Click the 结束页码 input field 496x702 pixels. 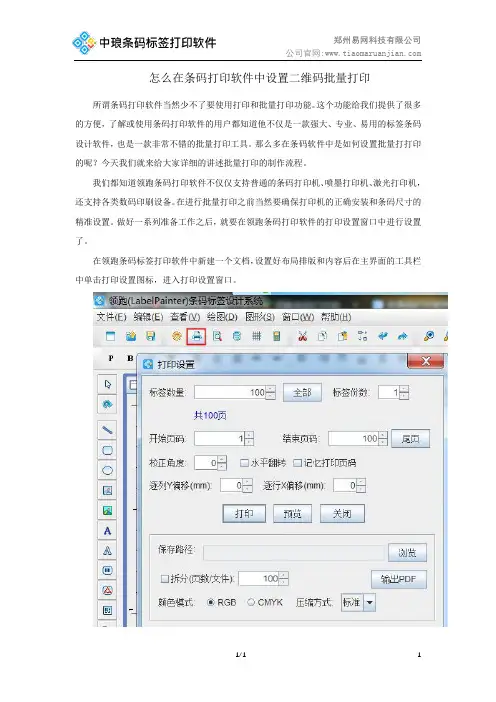tap(353, 438)
